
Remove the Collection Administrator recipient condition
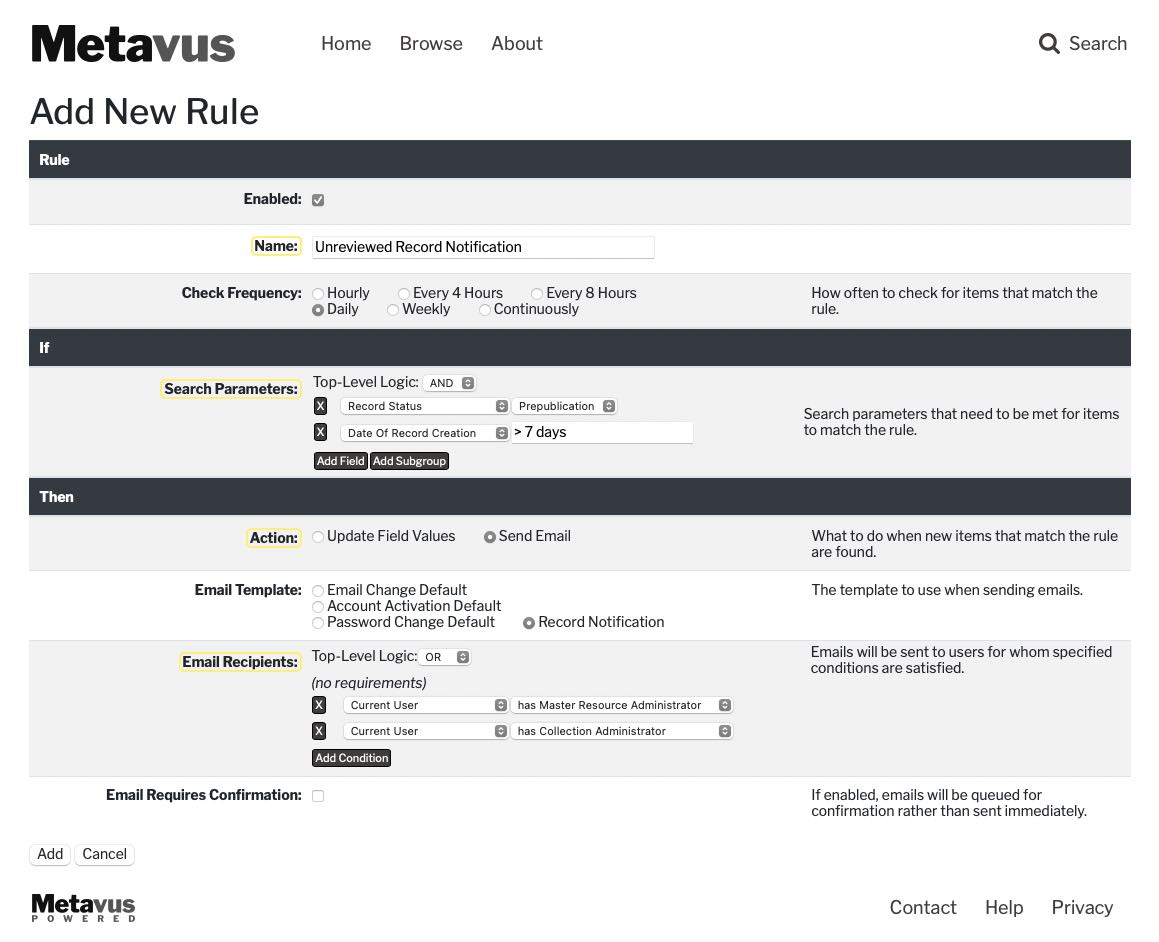click(x=319, y=731)
